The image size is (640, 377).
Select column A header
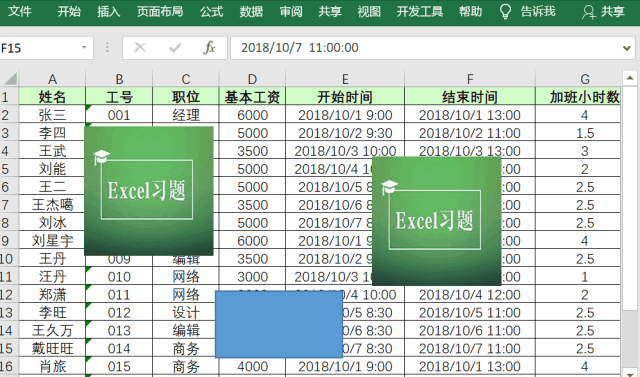[52, 78]
